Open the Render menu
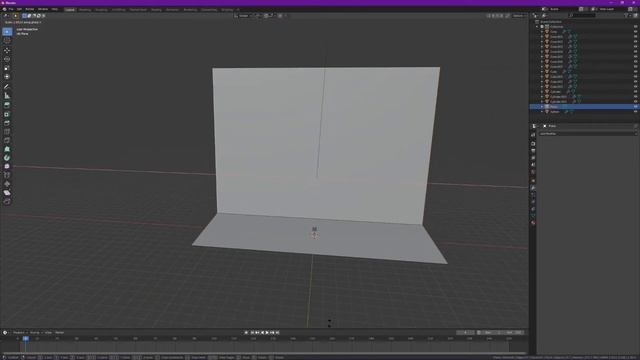Screen dimensions: 640x360 [x=30, y=9]
